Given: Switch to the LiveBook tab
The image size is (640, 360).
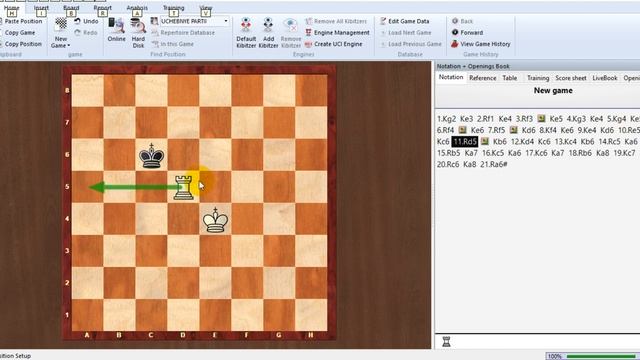Looking at the screenshot, I should point(604,78).
